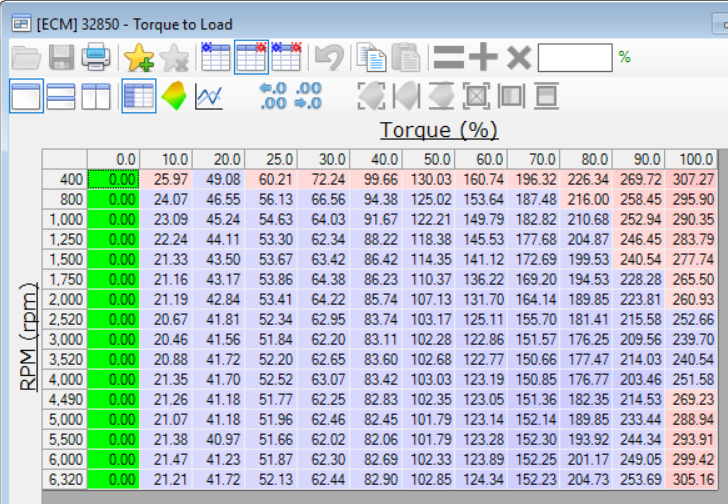This screenshot has width=728, height=504.
Task: Select cell value 52.20
Action: coord(271,359)
